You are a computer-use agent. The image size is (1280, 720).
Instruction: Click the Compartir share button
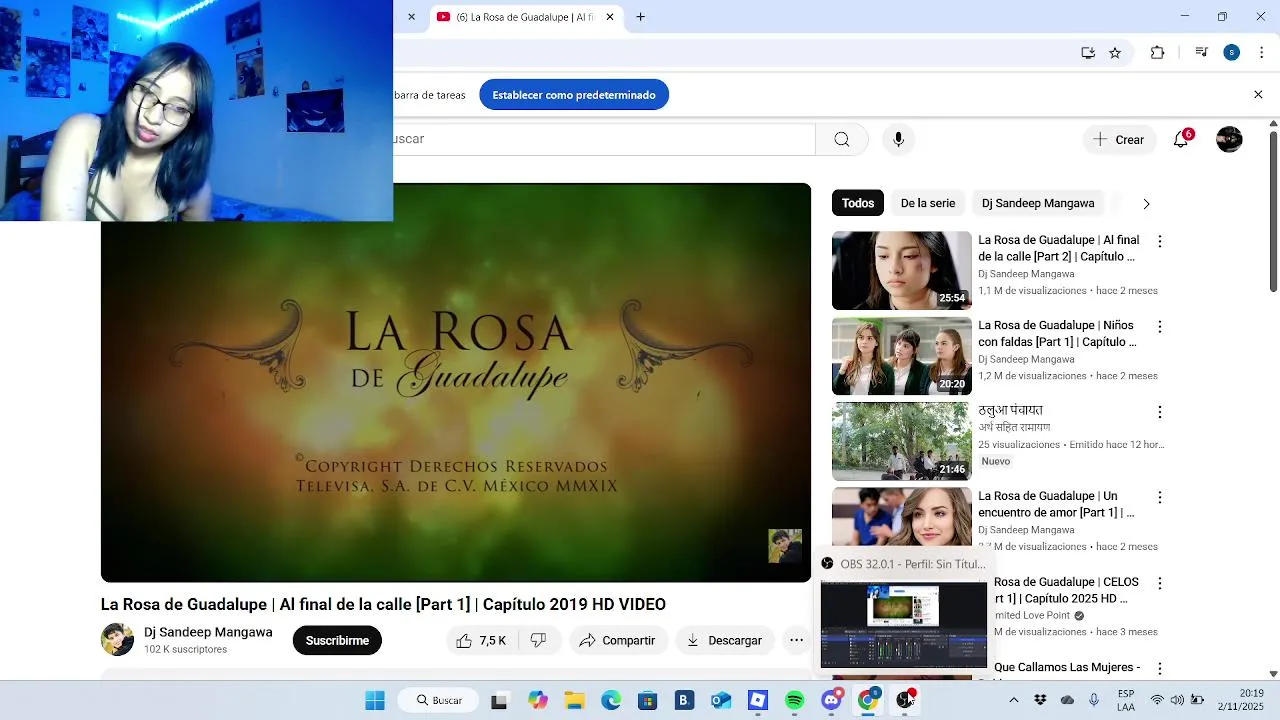[x=617, y=640]
